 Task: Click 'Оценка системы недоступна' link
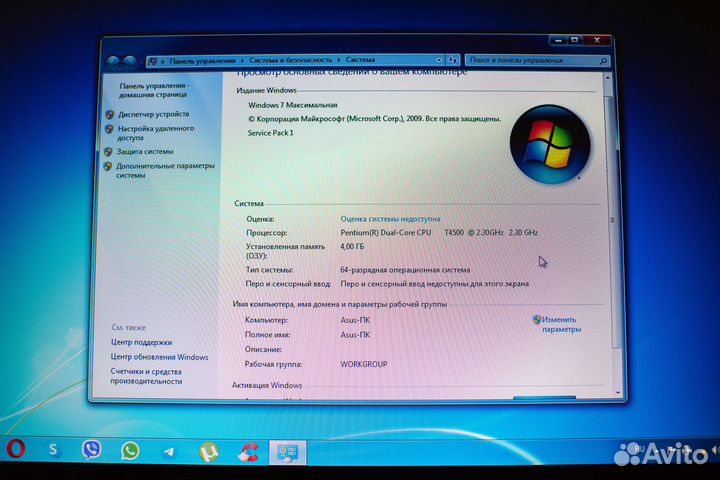390,218
